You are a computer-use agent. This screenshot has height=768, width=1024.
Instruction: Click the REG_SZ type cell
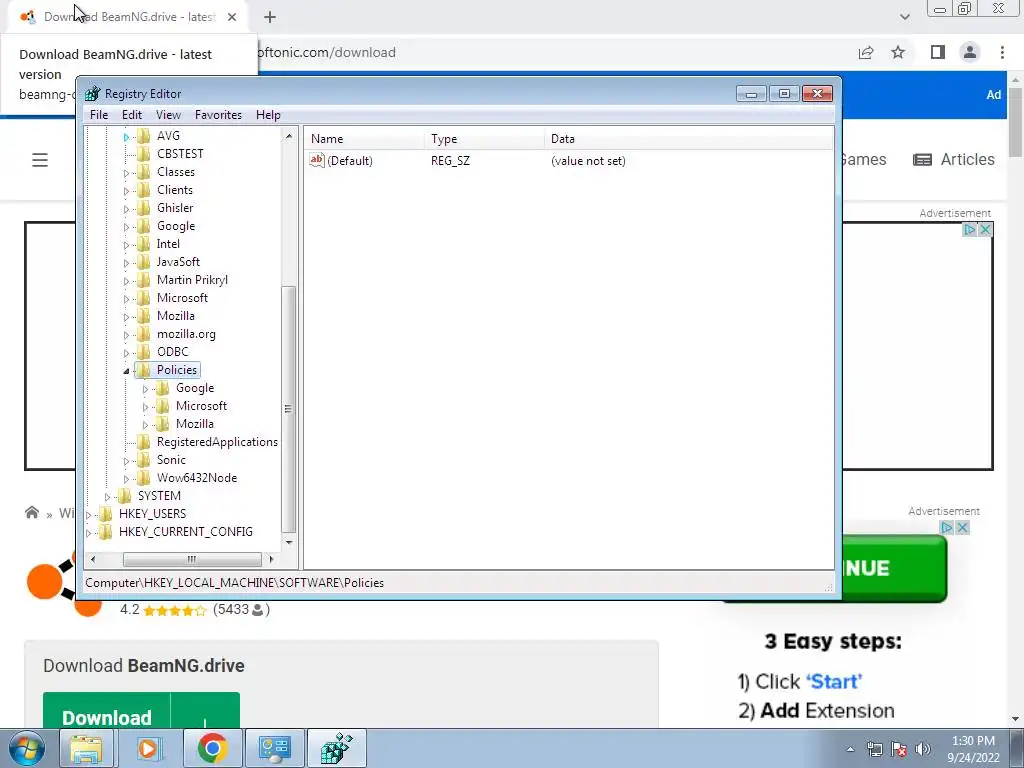click(x=450, y=161)
